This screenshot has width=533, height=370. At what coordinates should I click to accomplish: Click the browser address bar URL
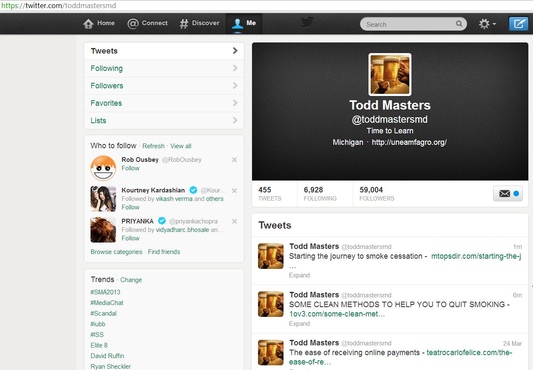59,6
